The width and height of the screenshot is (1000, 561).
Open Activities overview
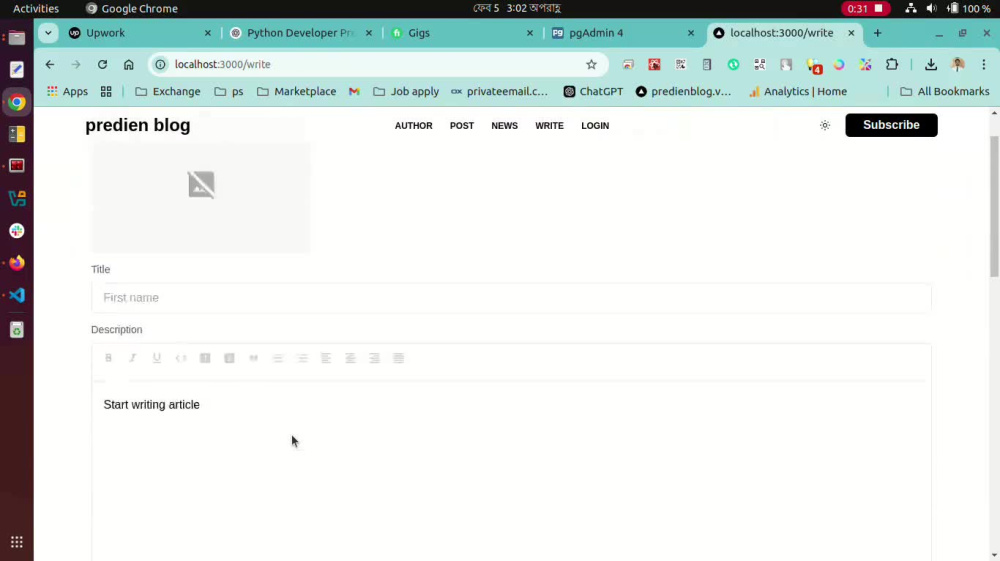pos(36,8)
